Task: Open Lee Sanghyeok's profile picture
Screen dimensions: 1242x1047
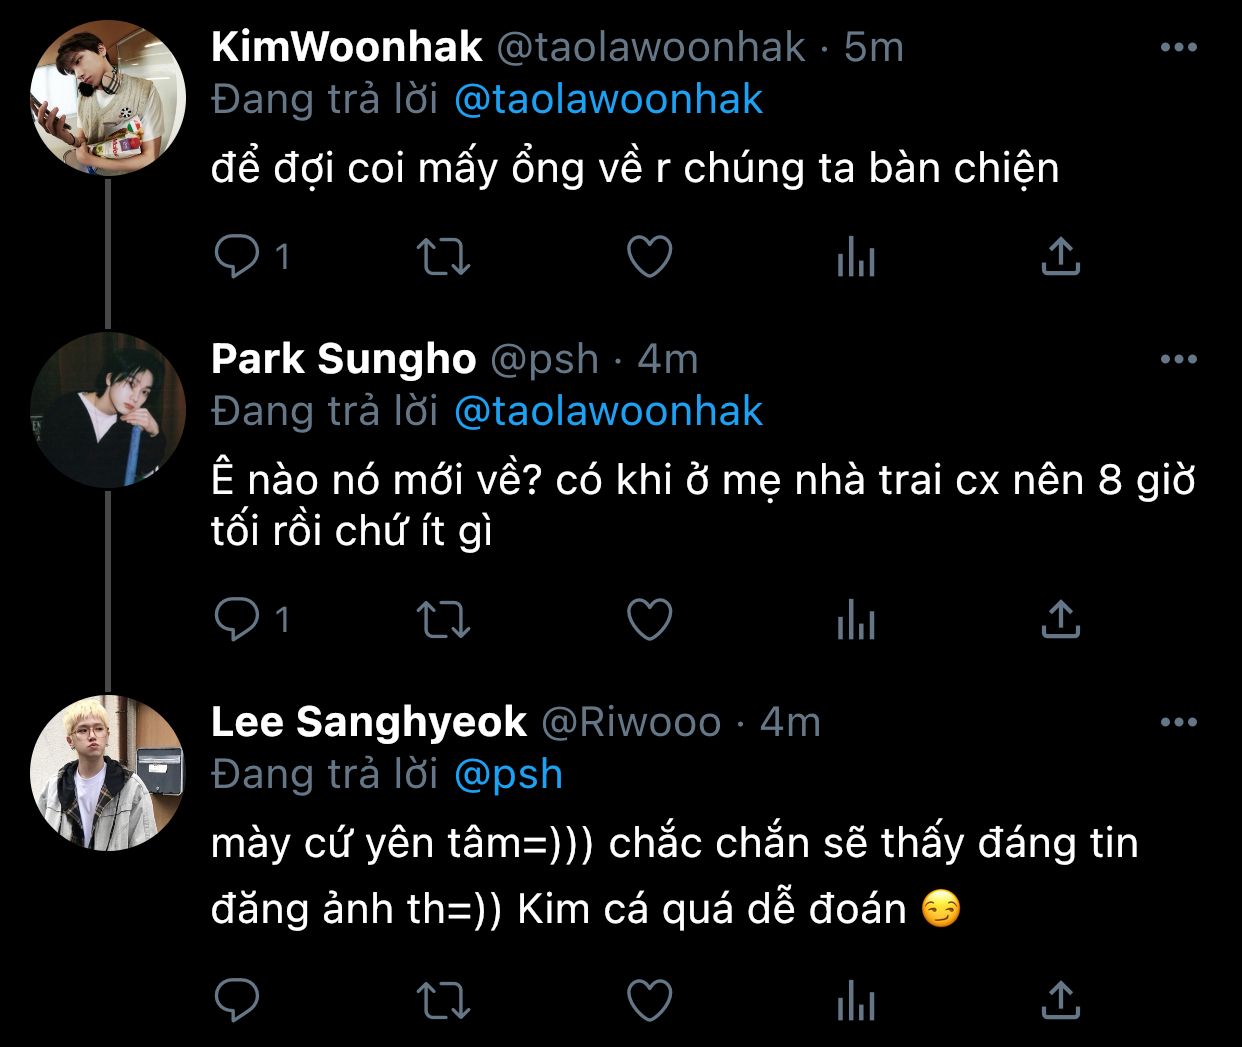Action: pyautogui.click(x=108, y=773)
